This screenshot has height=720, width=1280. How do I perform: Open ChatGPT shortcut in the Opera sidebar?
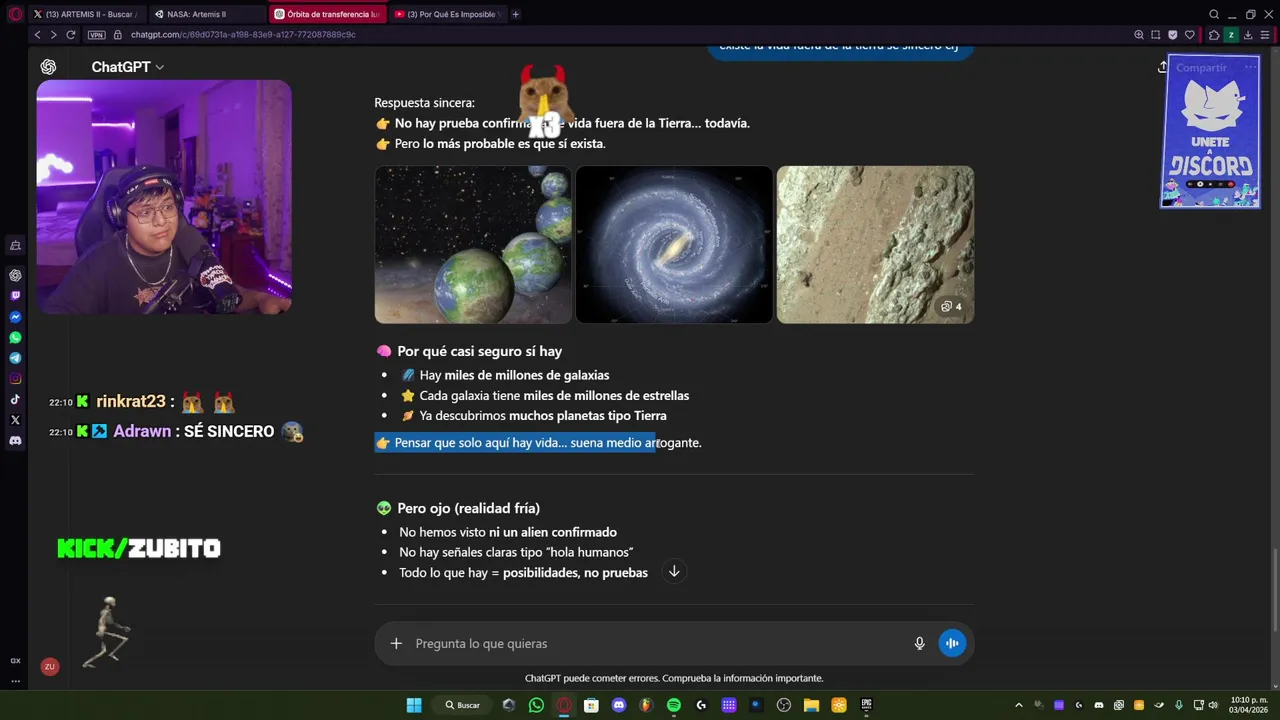[x=15, y=275]
